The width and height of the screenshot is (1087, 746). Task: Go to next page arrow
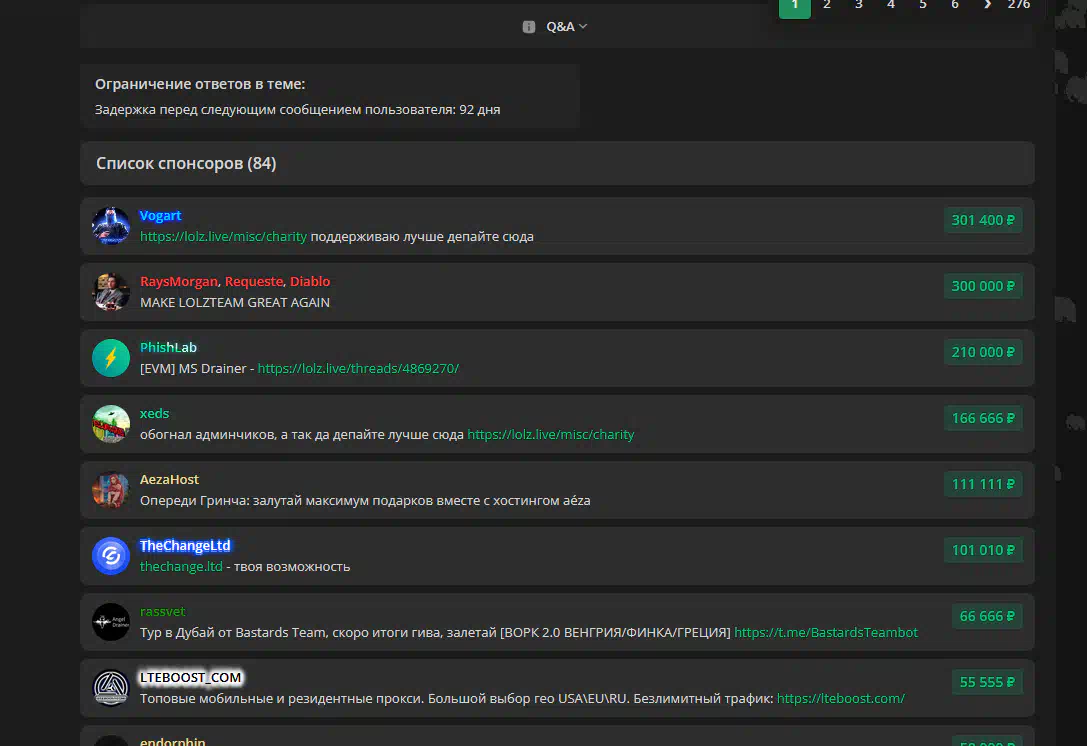[987, 5]
